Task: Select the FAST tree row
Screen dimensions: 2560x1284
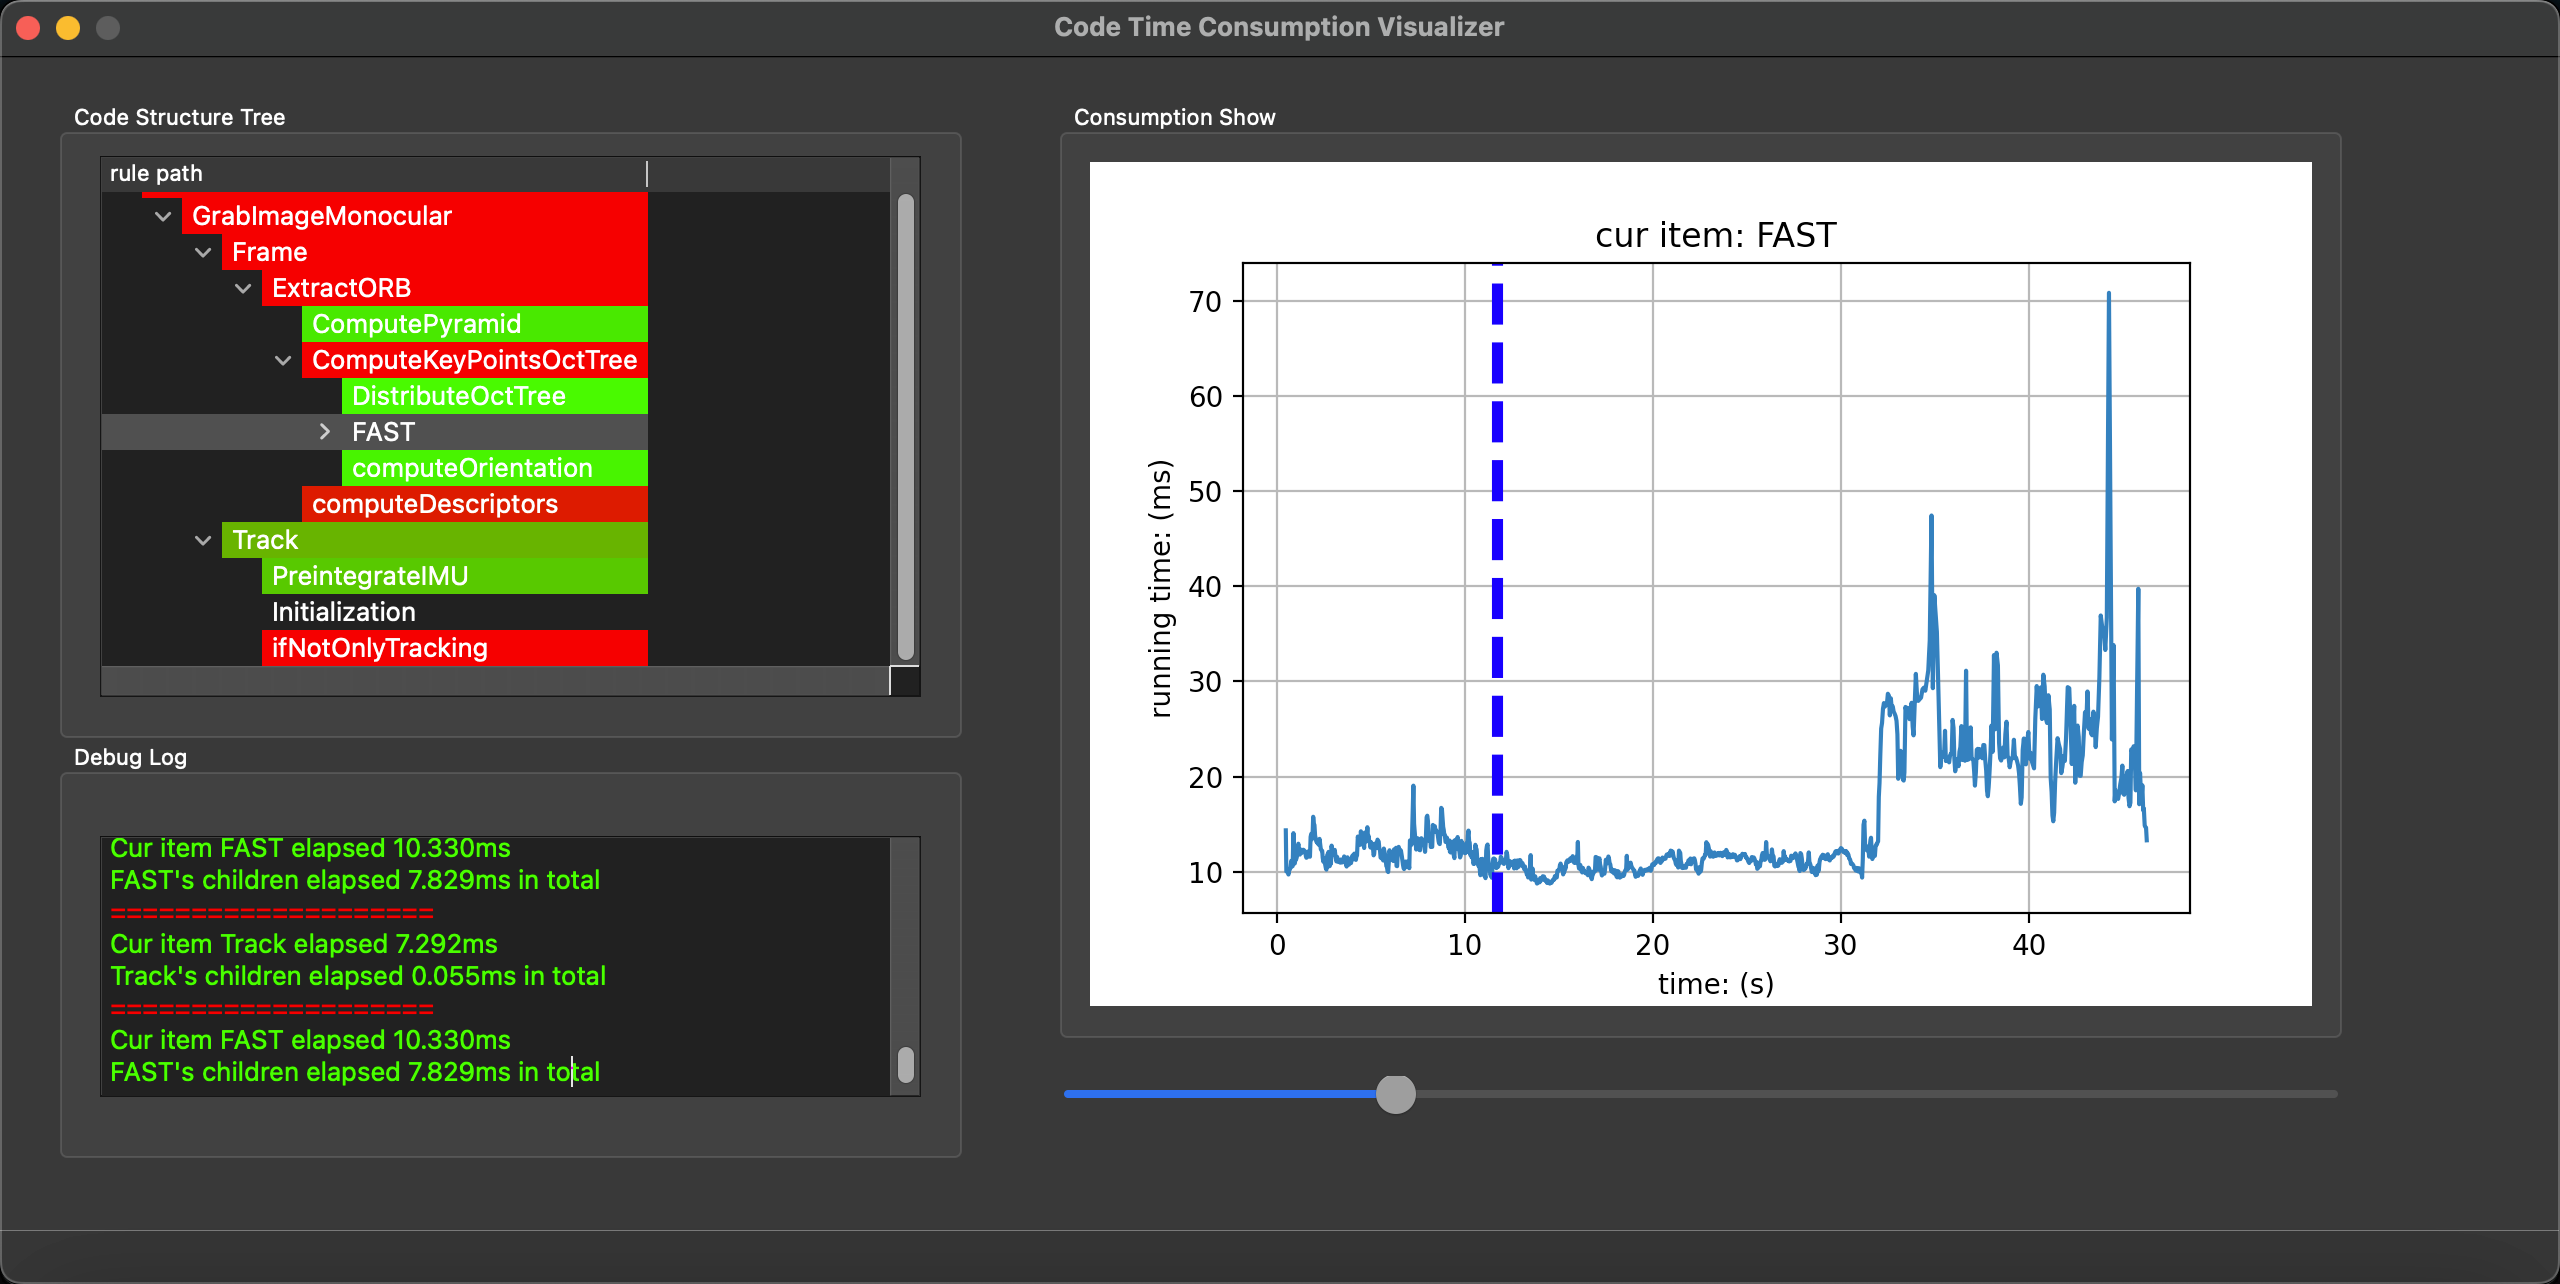Action: (375, 432)
